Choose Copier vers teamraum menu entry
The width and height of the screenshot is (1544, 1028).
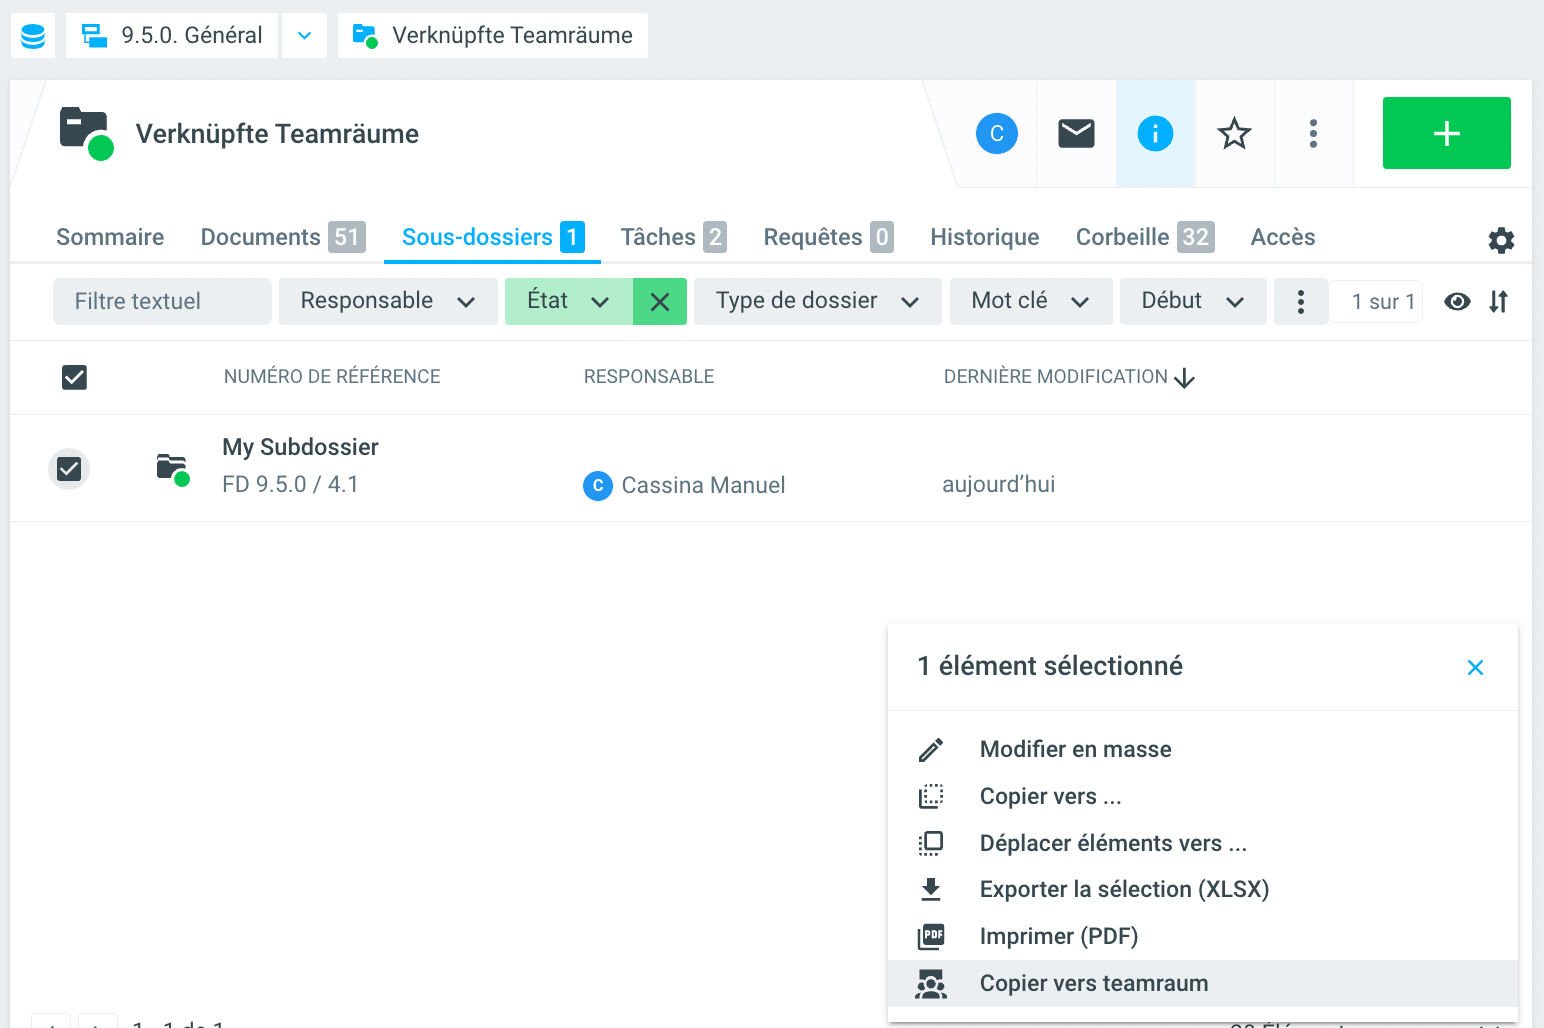coord(1094,983)
